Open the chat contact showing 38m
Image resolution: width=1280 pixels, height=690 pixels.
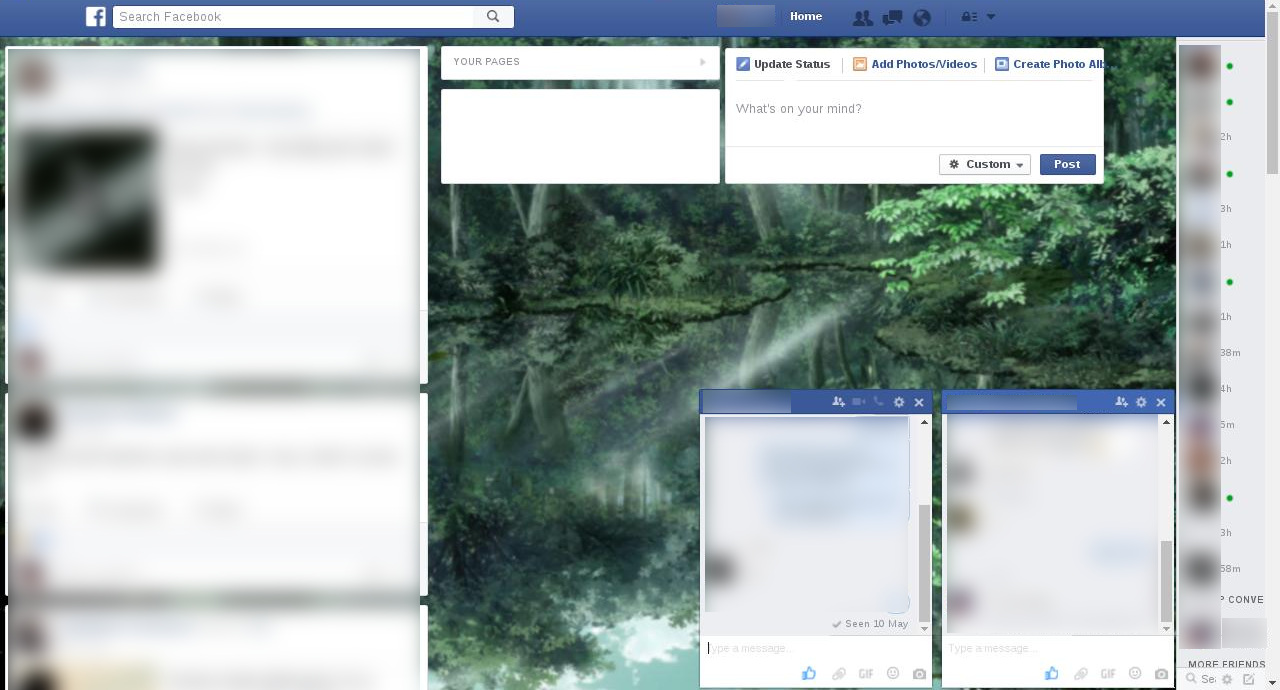(x=1221, y=353)
